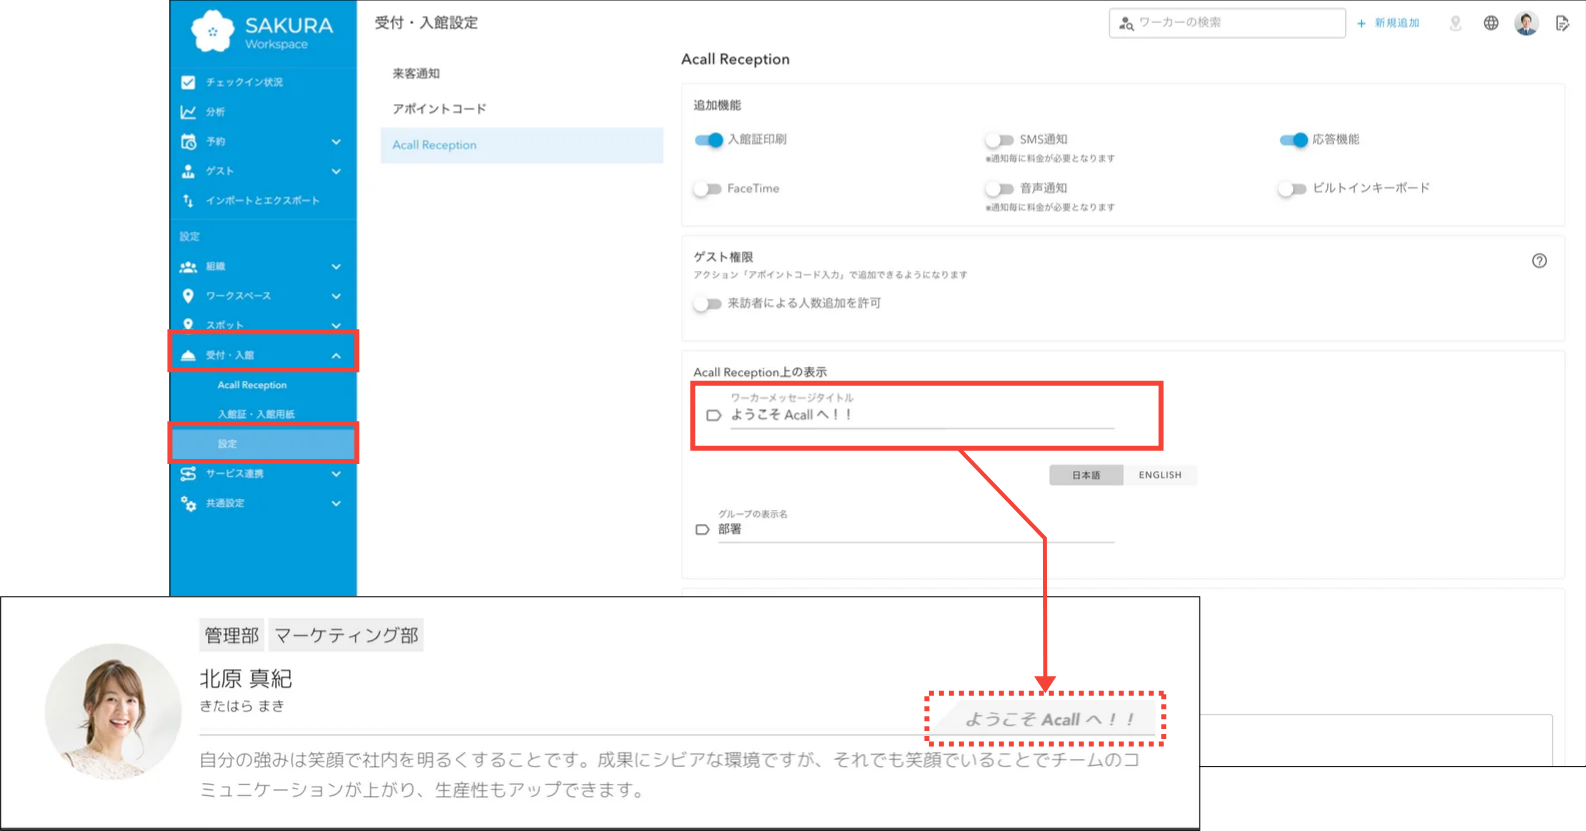1586x831 pixels.
Task: Click the 新規追加 link label
Action: point(1397,23)
